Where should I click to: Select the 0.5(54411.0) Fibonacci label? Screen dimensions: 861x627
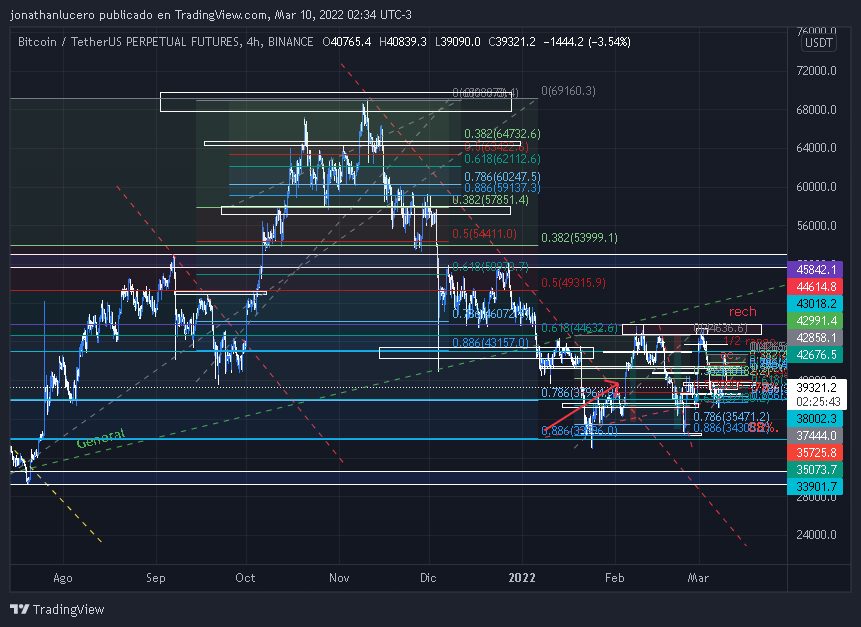click(x=484, y=234)
